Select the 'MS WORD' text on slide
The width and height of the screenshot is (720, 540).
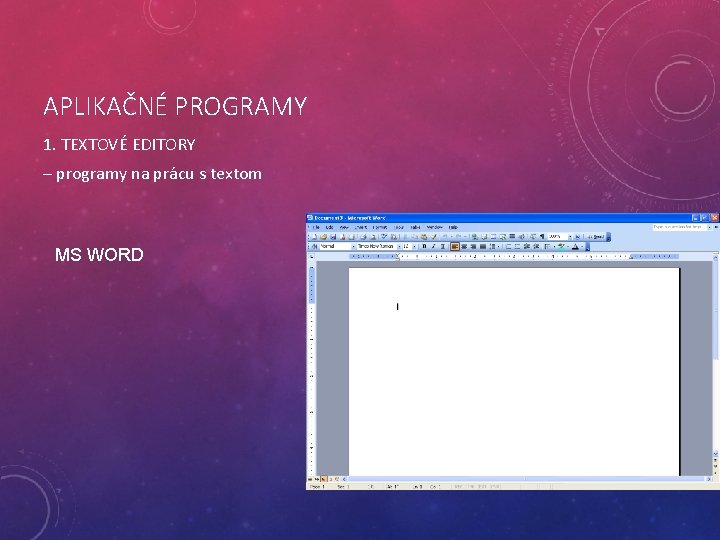pos(99,254)
